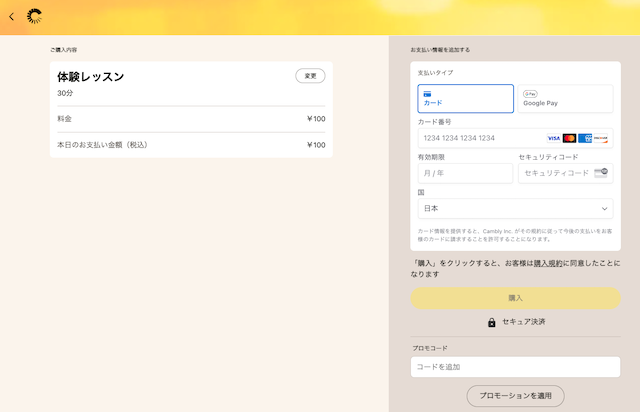Click the 変更 button on 体験レッスン
Screen dimensions: 640x412
[x=310, y=76]
